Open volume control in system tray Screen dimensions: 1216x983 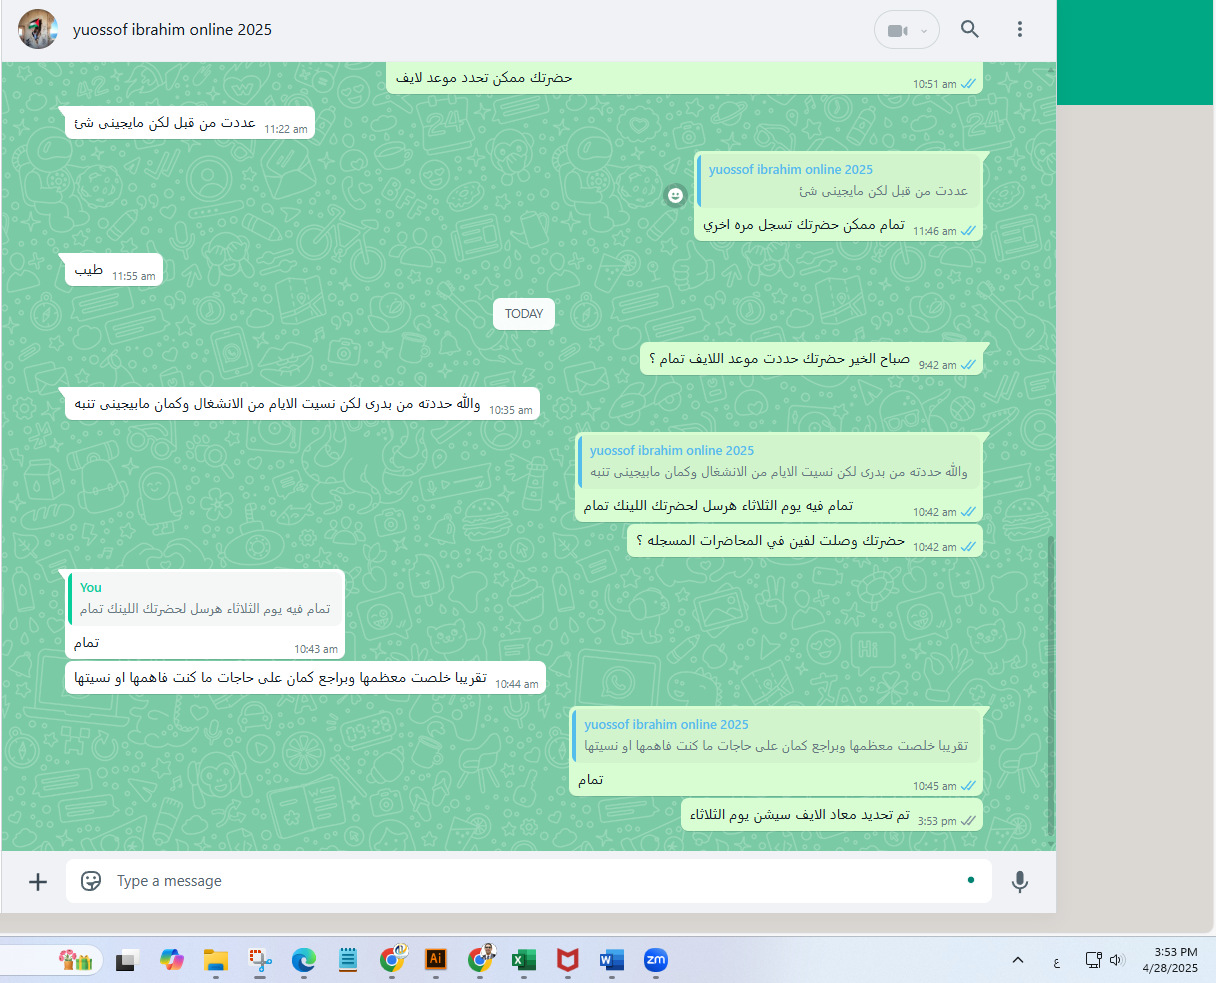[x=1117, y=960]
